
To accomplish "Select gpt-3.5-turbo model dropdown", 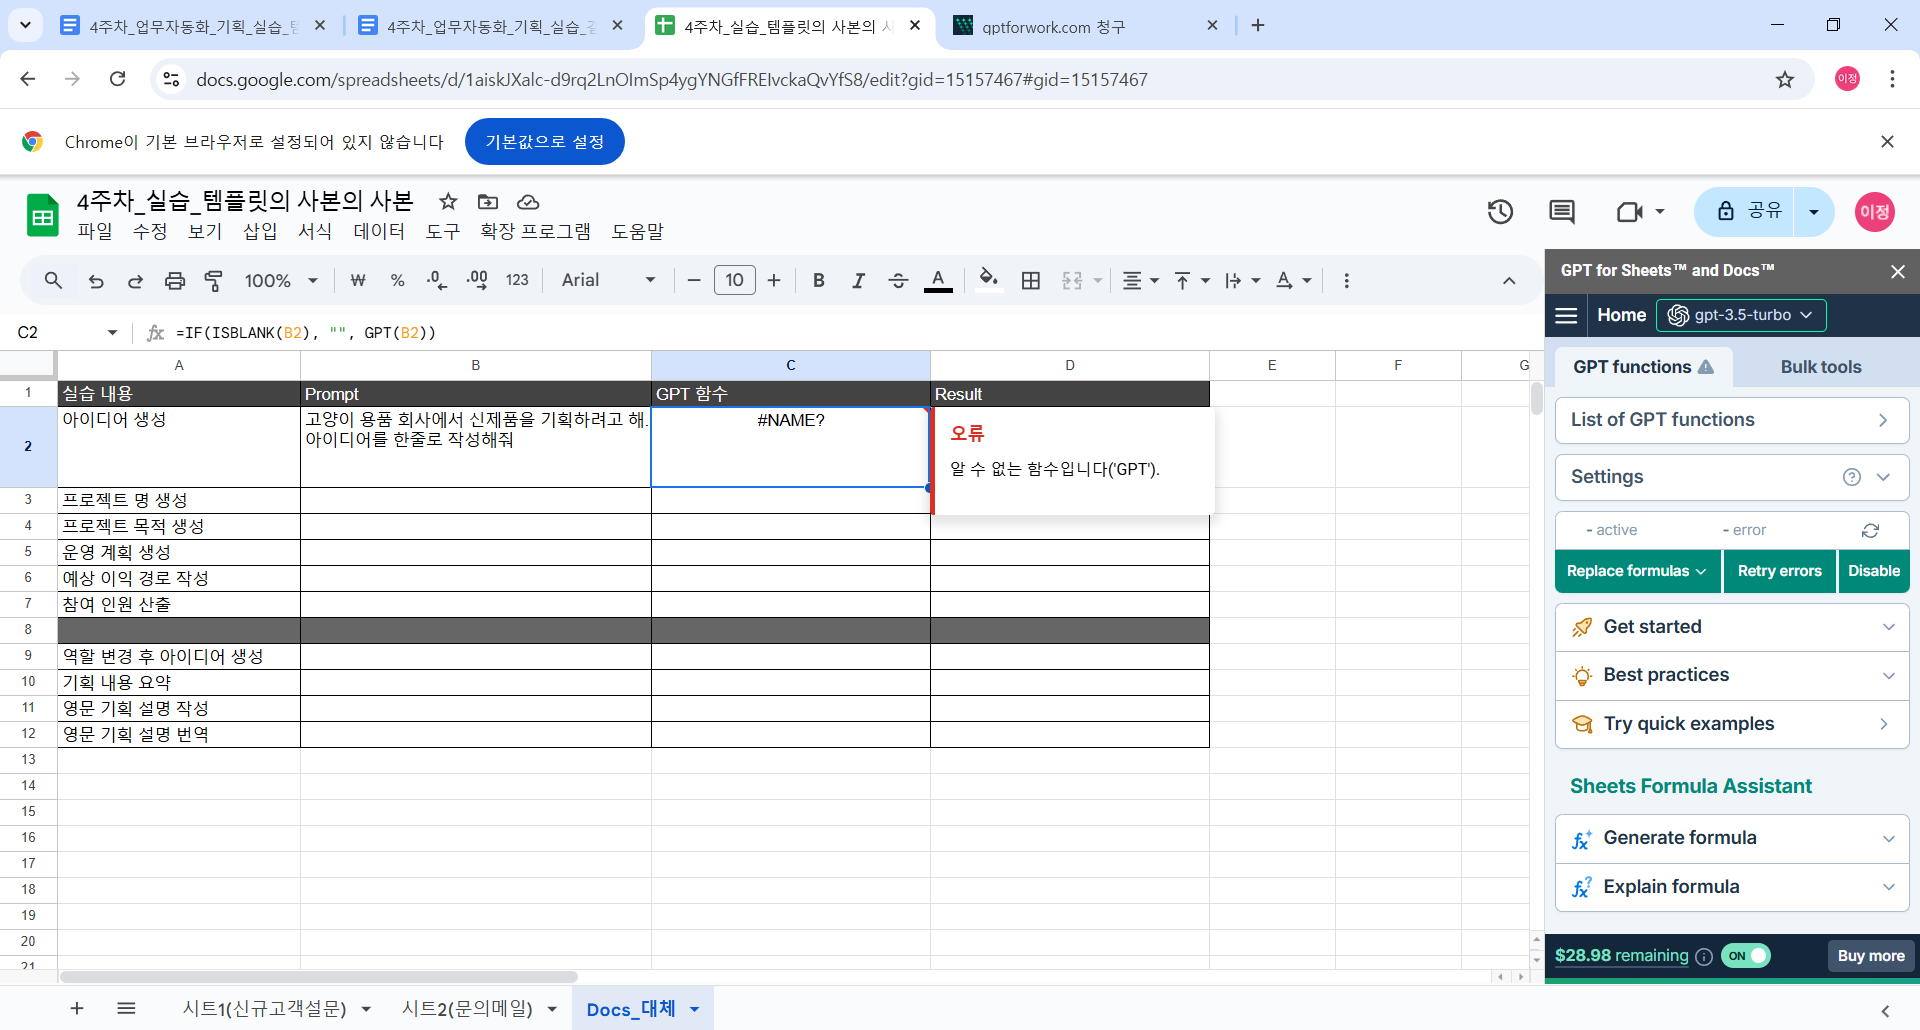I will (x=1741, y=315).
